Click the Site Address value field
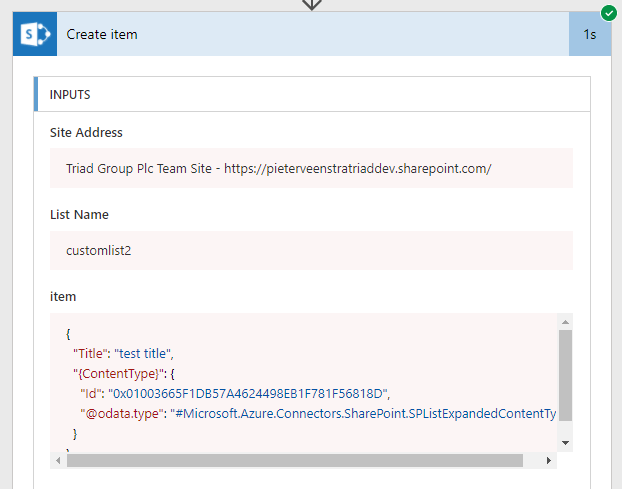Screen dimensions: 622x489 click(311, 168)
